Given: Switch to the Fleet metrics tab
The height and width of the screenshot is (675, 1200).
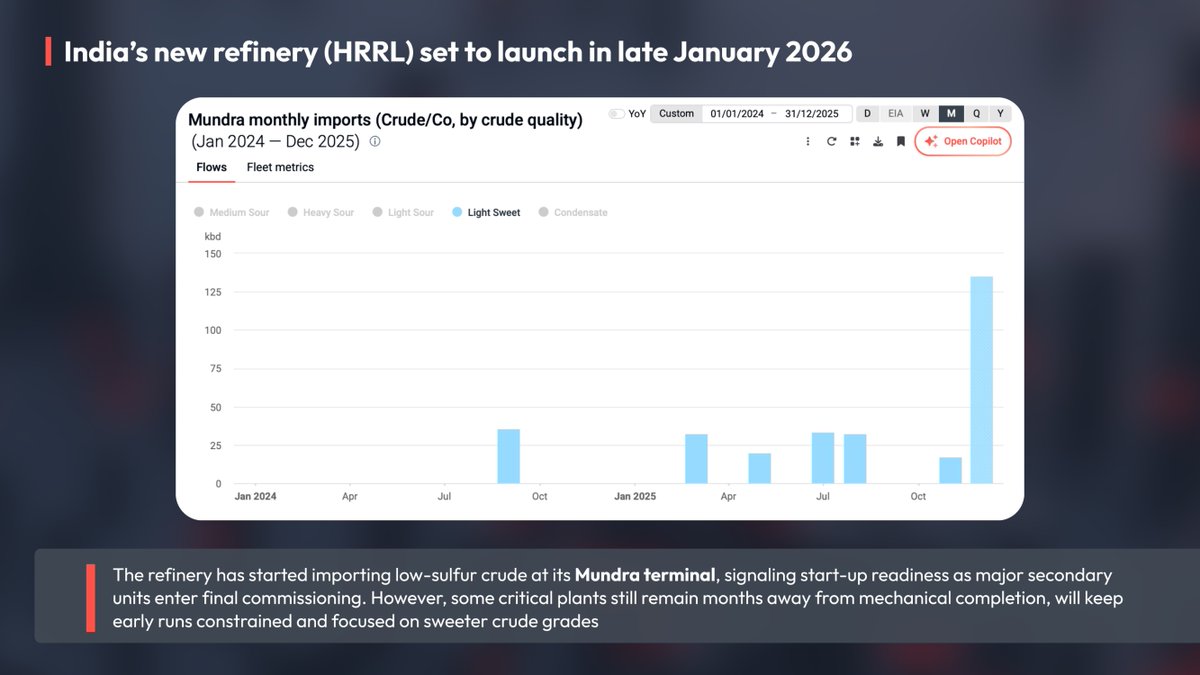Looking at the screenshot, I should point(280,168).
